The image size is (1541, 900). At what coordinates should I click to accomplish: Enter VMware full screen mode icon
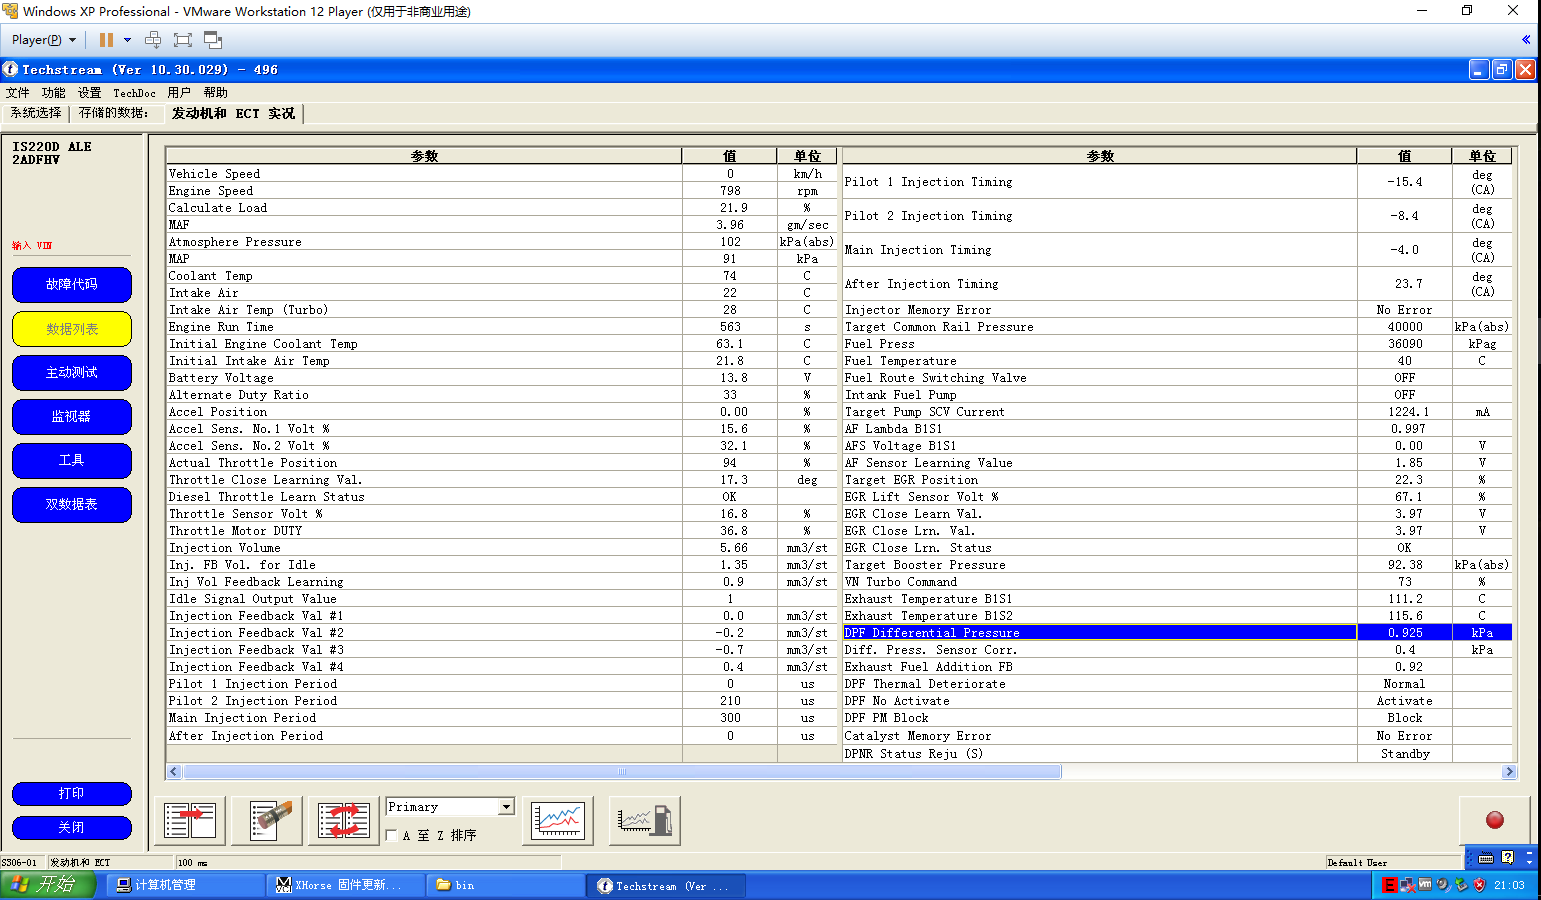pos(183,40)
